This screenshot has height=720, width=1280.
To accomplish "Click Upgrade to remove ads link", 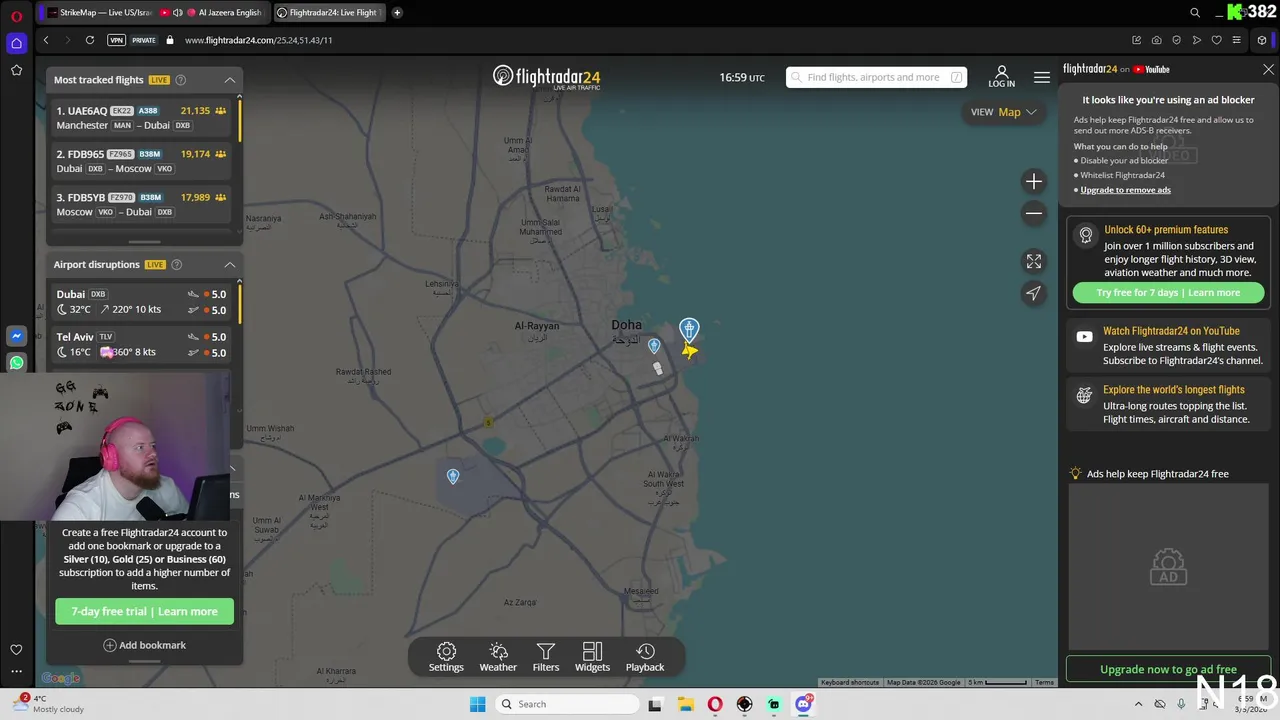I will pyautogui.click(x=1125, y=190).
